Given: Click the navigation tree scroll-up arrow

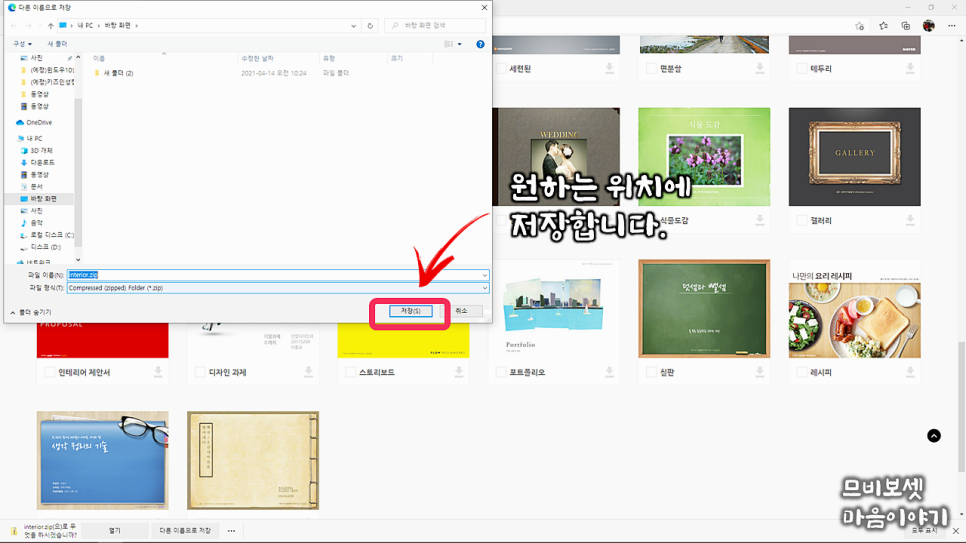Looking at the screenshot, I should point(78,57).
